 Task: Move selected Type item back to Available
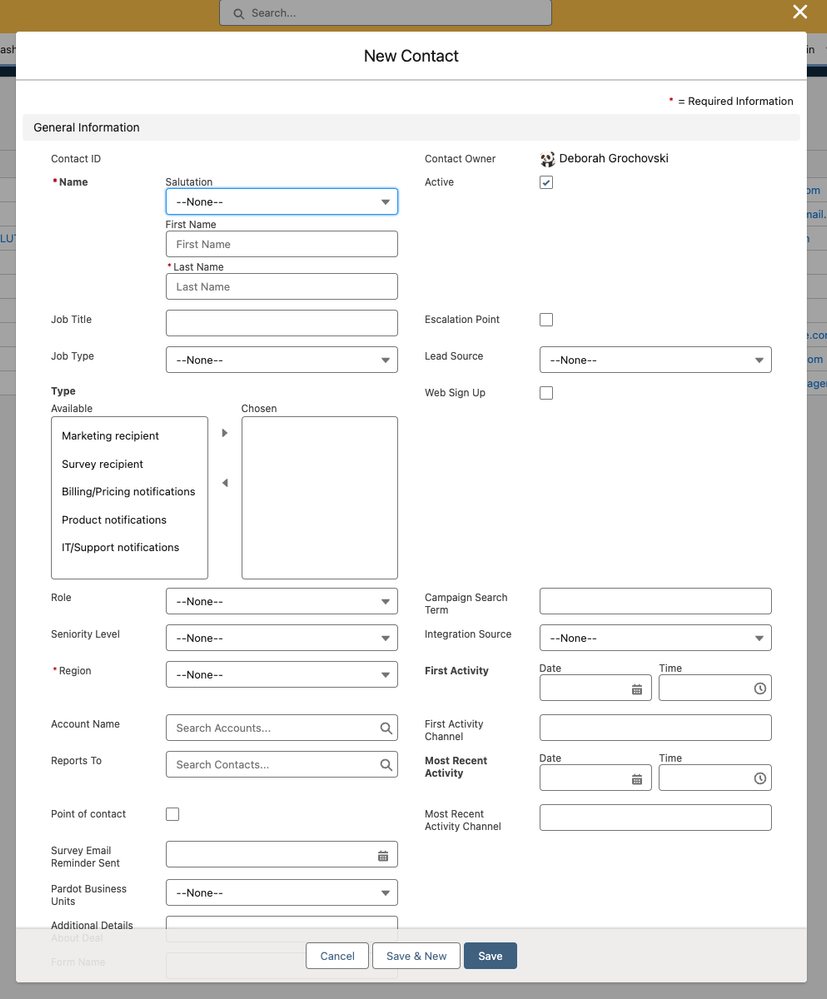[224, 483]
